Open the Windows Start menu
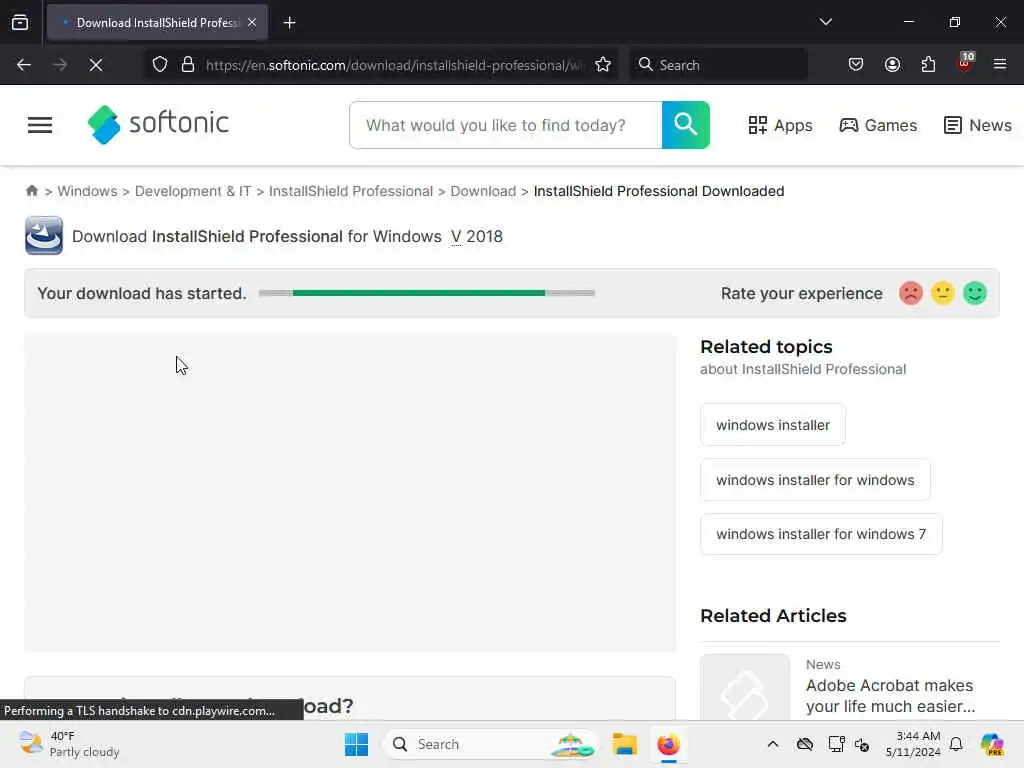The width and height of the screenshot is (1024, 768). 357,744
